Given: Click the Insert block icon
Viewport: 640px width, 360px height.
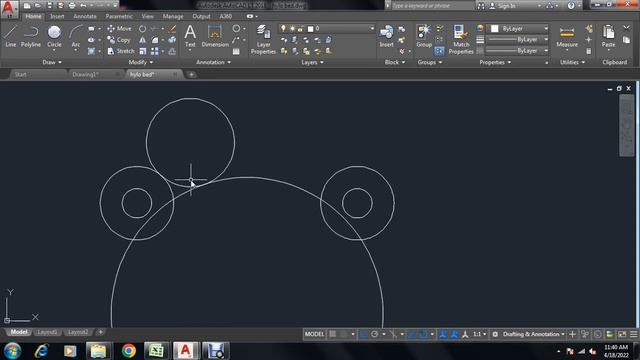Looking at the screenshot, I should tap(386, 36).
